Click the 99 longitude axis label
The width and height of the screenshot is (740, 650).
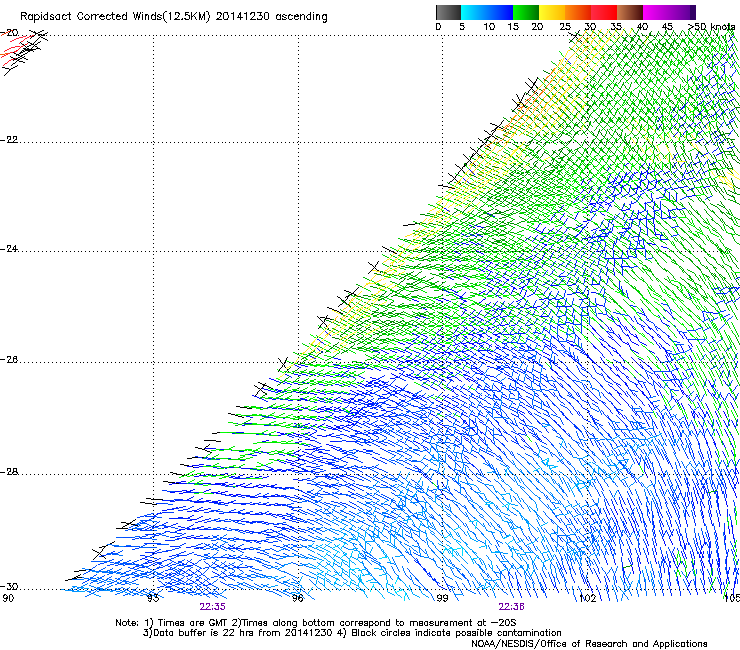[x=442, y=598]
